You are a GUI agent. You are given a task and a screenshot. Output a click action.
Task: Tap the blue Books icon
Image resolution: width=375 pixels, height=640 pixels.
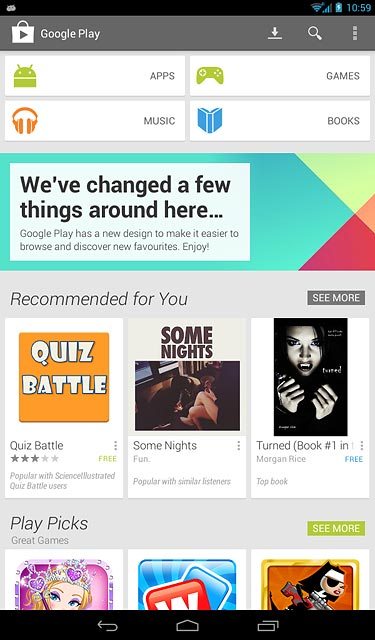point(210,121)
